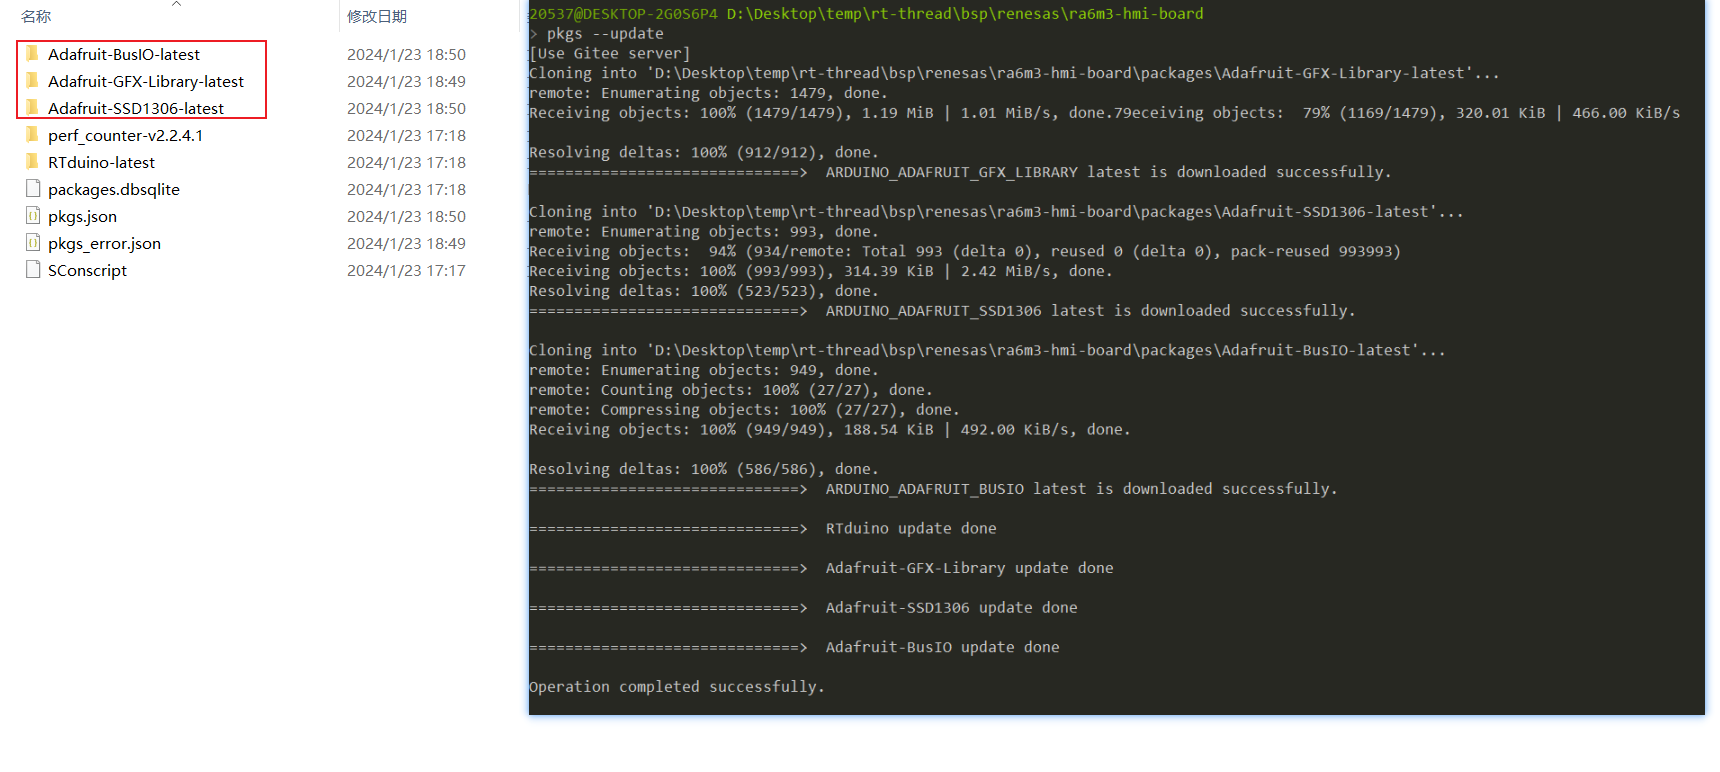Click ARDUINO_ADAFRUIT_SSD1306 downloaded successfully line
Image resolution: width=1720 pixels, height=772 pixels.
coord(942,311)
